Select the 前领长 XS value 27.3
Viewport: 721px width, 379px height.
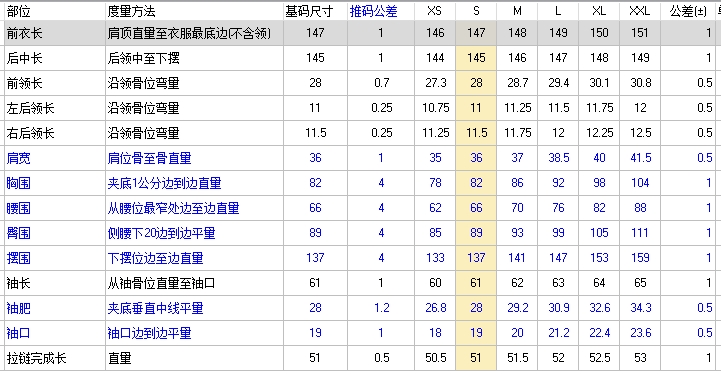click(x=435, y=83)
